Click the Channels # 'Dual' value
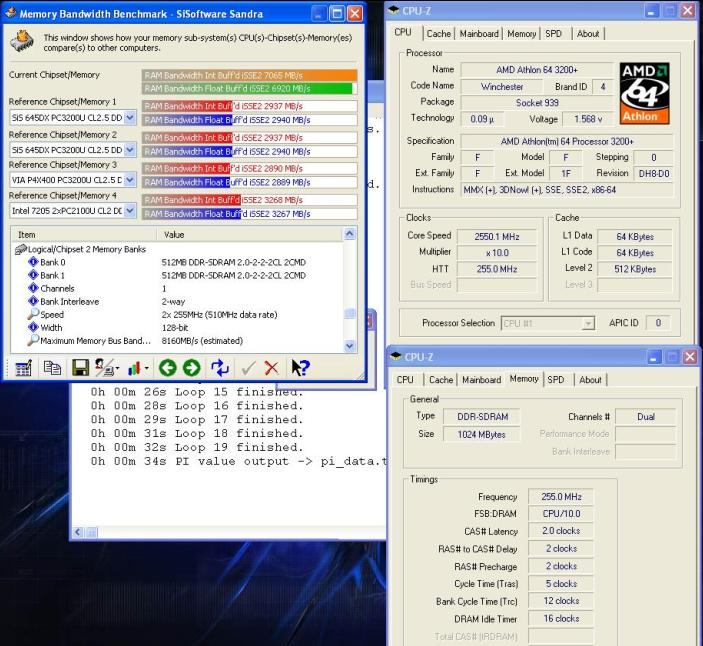703x646 pixels. coord(646,417)
